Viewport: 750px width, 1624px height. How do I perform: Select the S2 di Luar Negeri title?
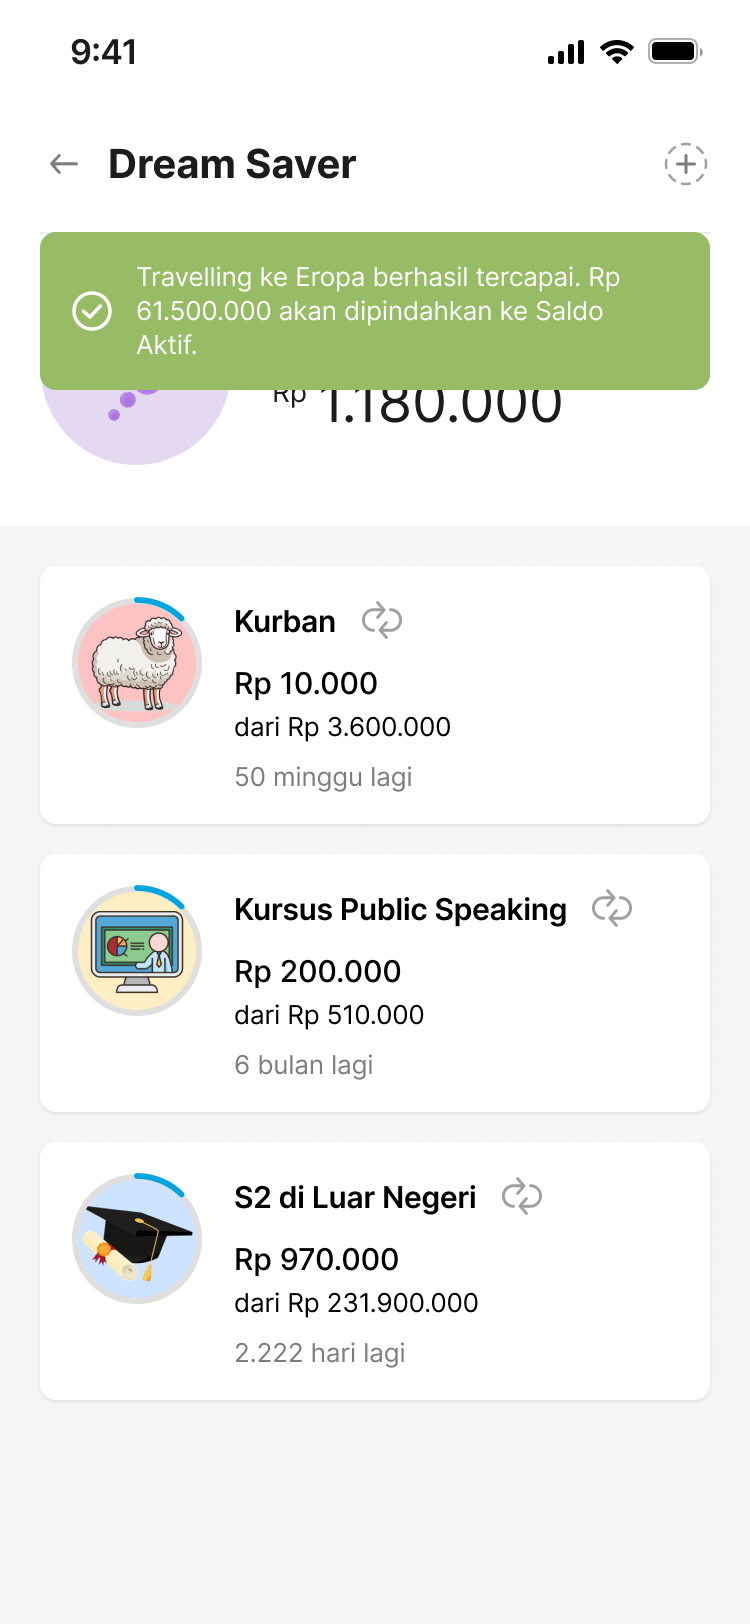[x=355, y=1198]
